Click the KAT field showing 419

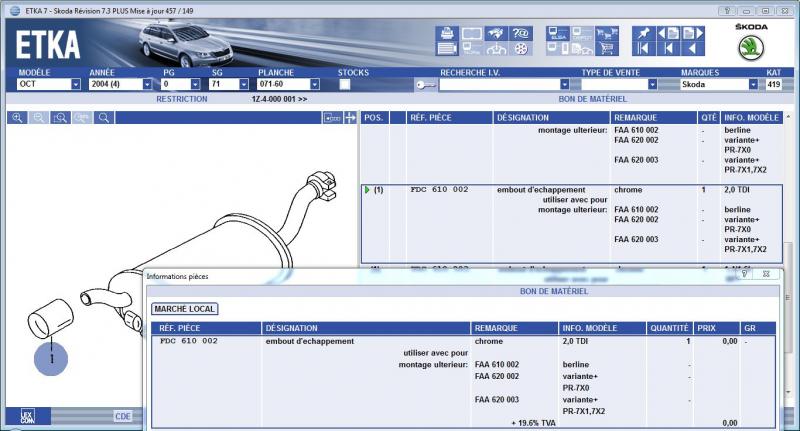(774, 84)
